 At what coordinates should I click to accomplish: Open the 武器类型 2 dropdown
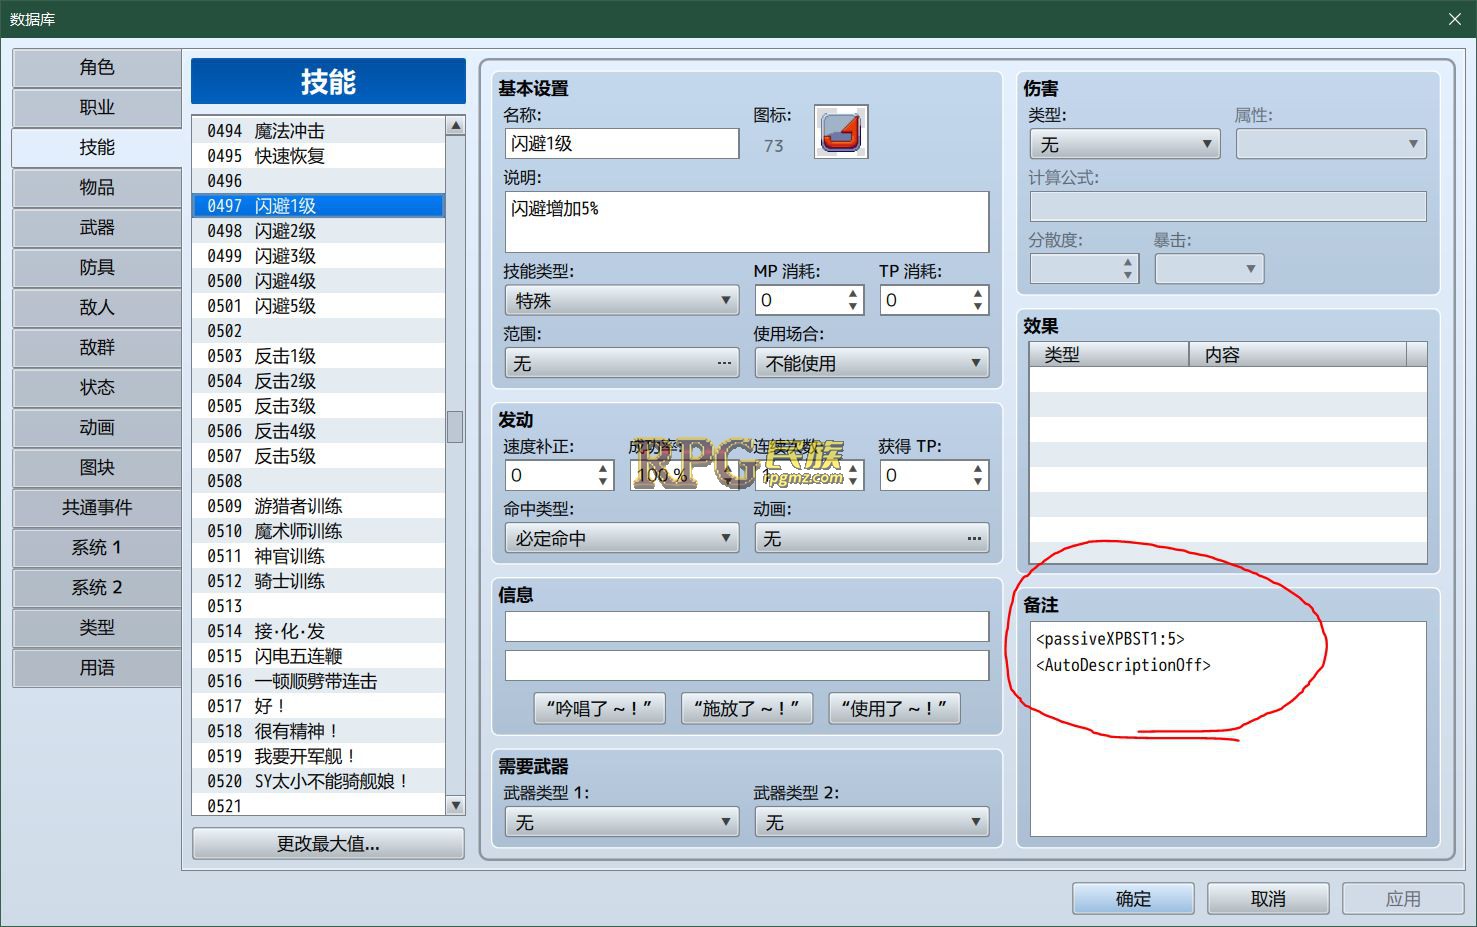pyautogui.click(x=871, y=822)
